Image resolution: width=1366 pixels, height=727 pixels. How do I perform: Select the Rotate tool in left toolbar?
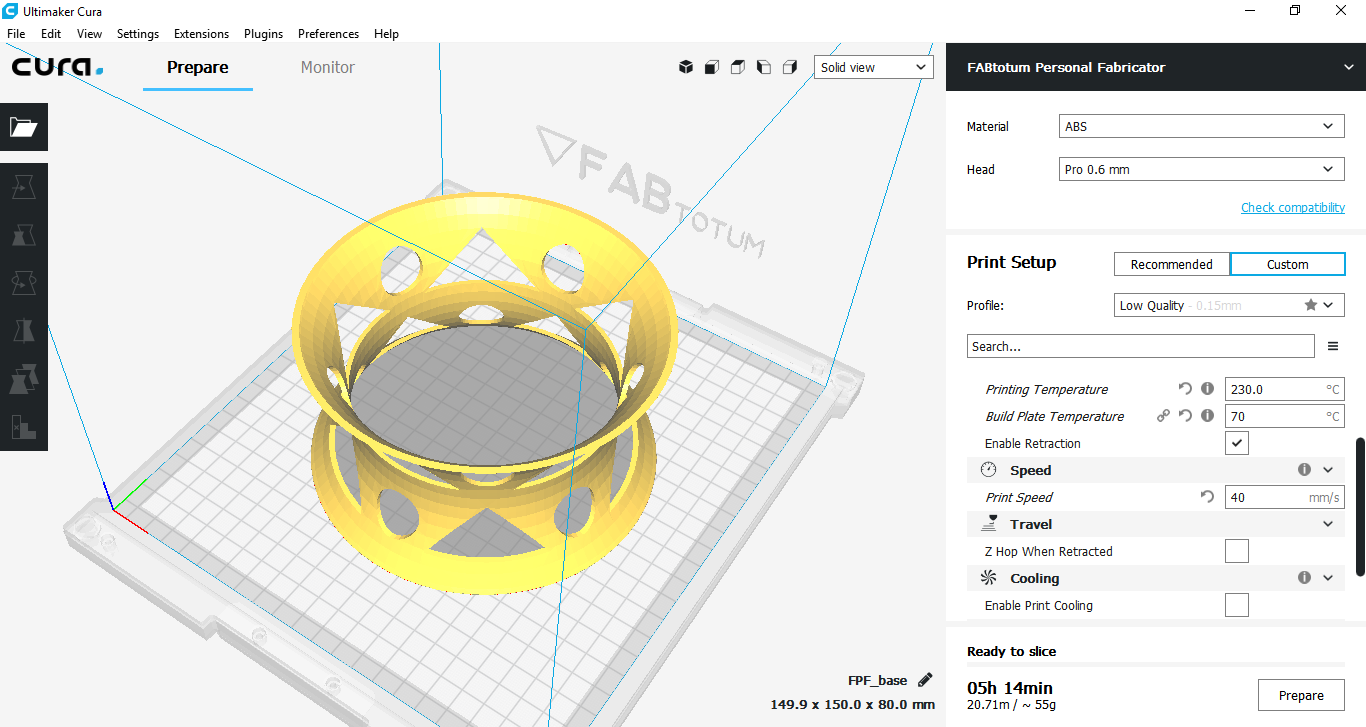(x=24, y=283)
